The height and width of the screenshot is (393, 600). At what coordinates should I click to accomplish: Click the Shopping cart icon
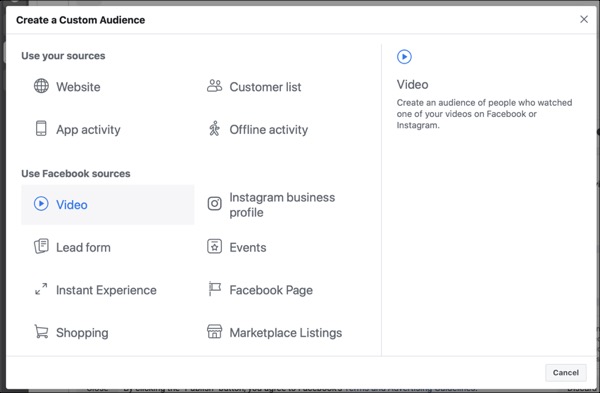point(41,331)
